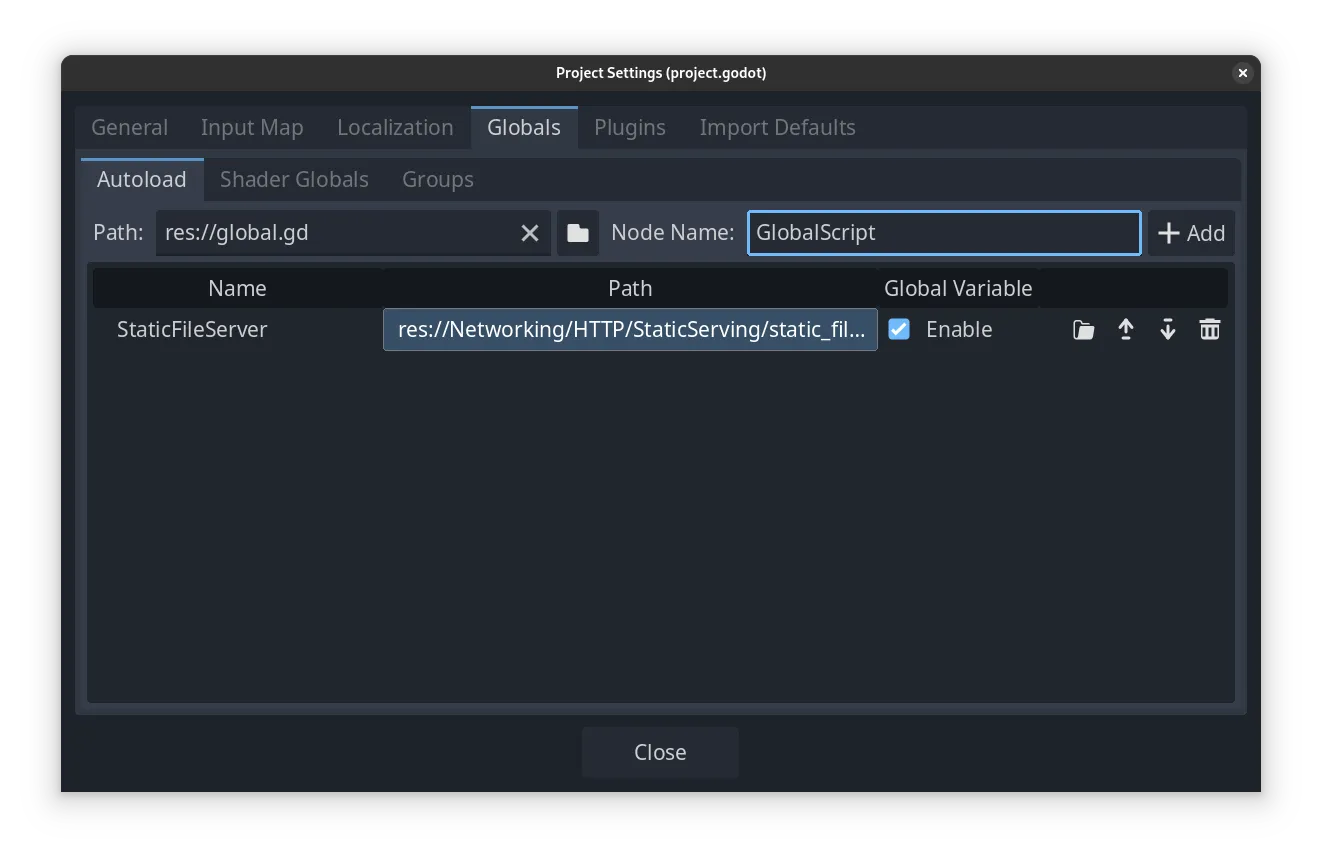The image size is (1322, 859).
Task: Select the Plugins tab
Action: pyautogui.click(x=629, y=128)
